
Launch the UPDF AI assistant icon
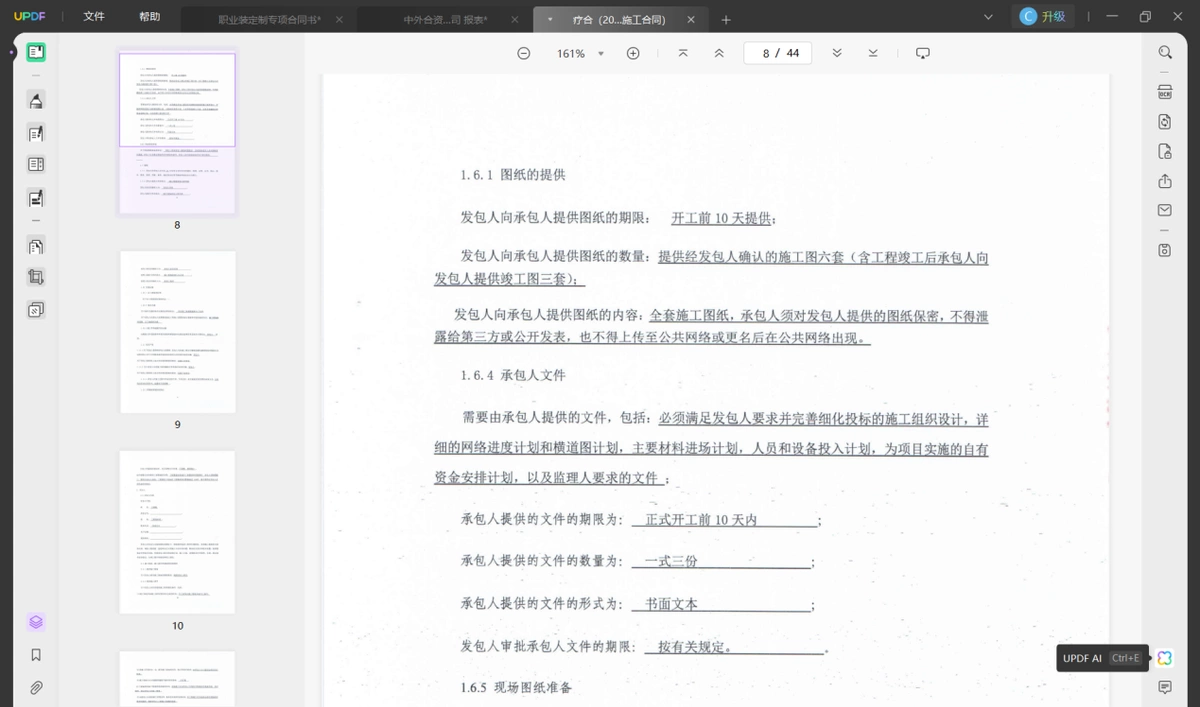pos(1165,658)
